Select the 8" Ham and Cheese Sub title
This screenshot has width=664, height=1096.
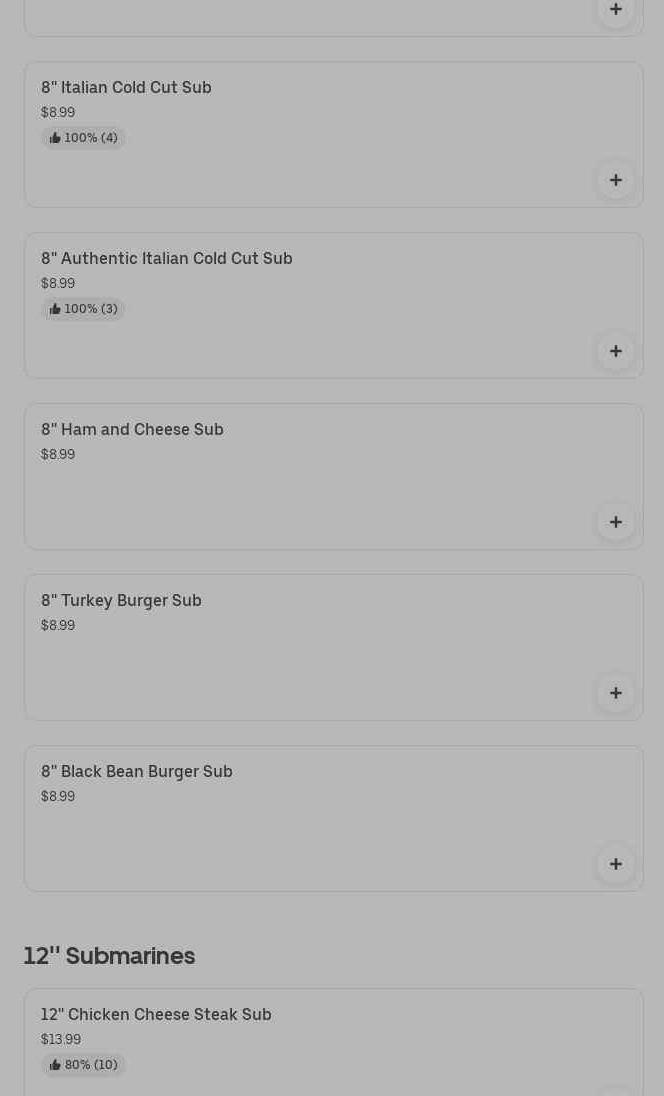[132, 430]
